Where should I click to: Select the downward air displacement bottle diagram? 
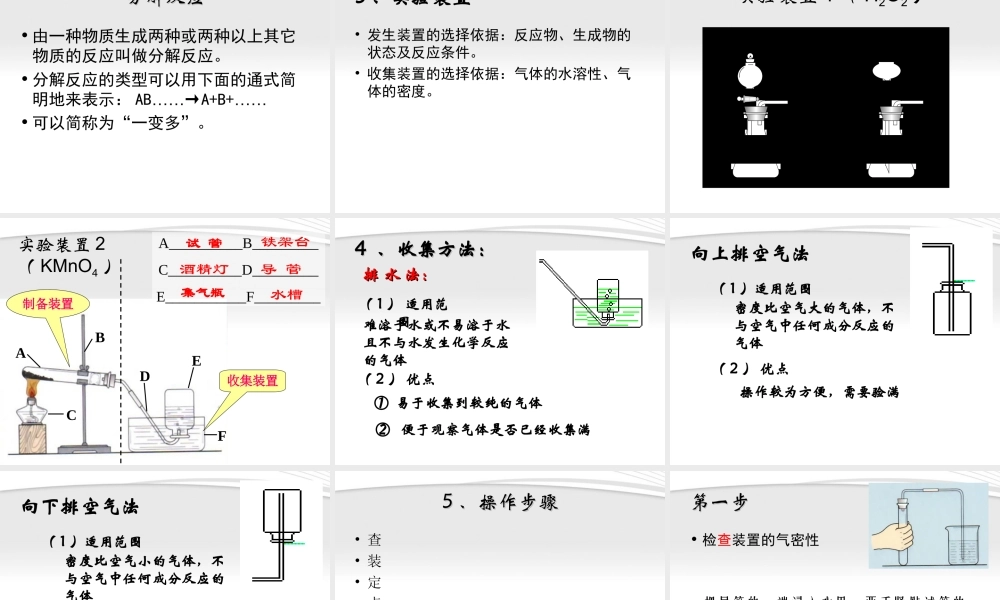(279, 535)
